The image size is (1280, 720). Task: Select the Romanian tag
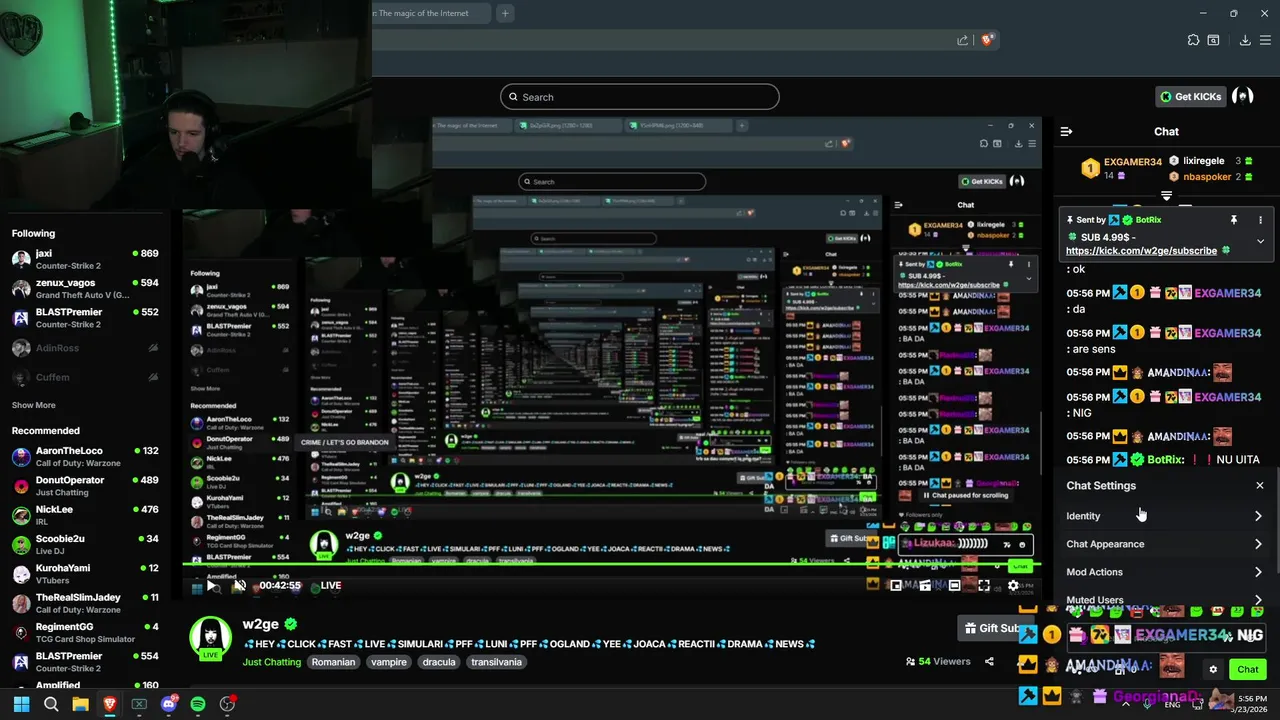tap(333, 662)
